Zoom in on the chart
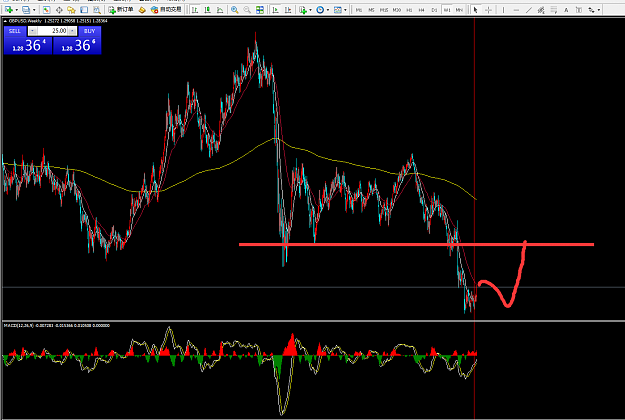 click(235, 10)
